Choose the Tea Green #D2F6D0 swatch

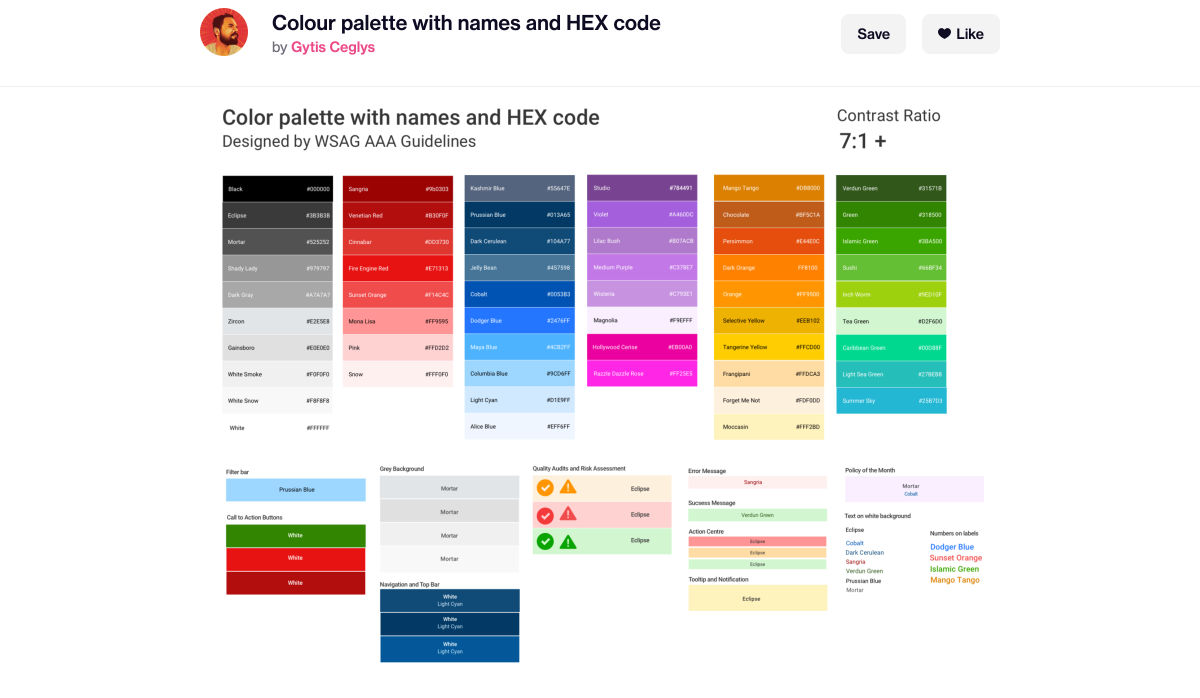[x=891, y=320]
